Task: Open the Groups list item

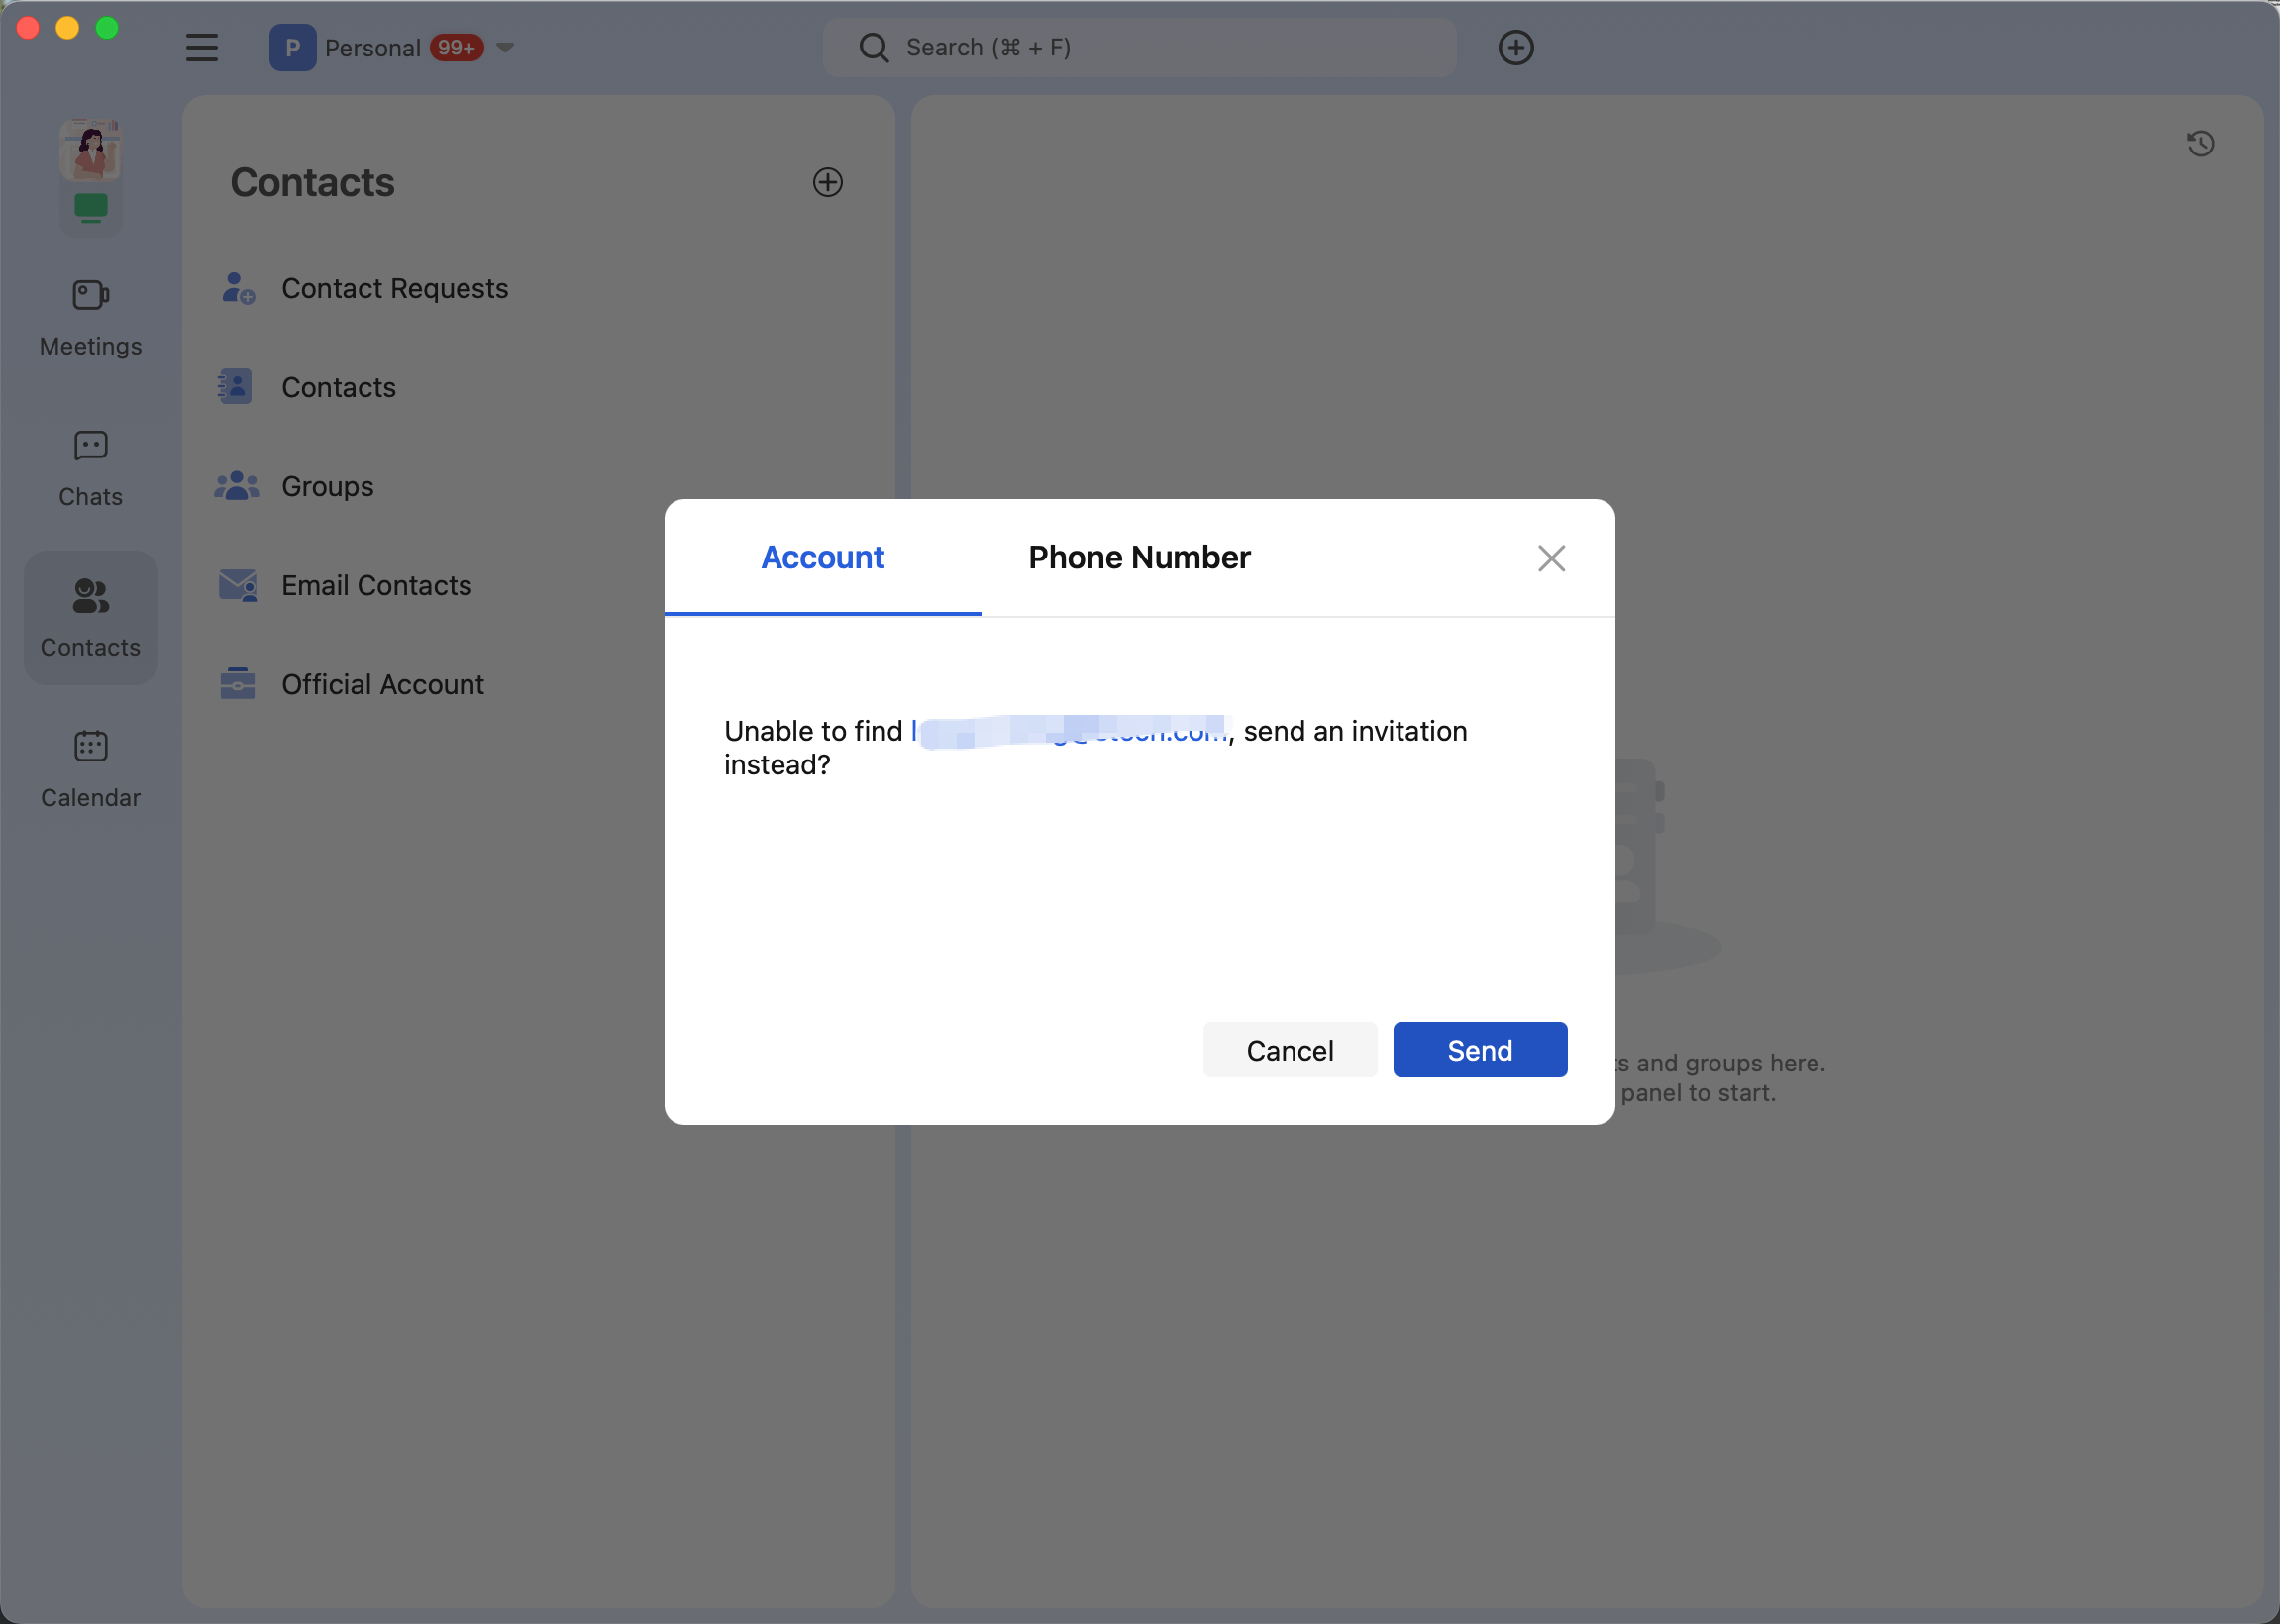Action: [327, 486]
